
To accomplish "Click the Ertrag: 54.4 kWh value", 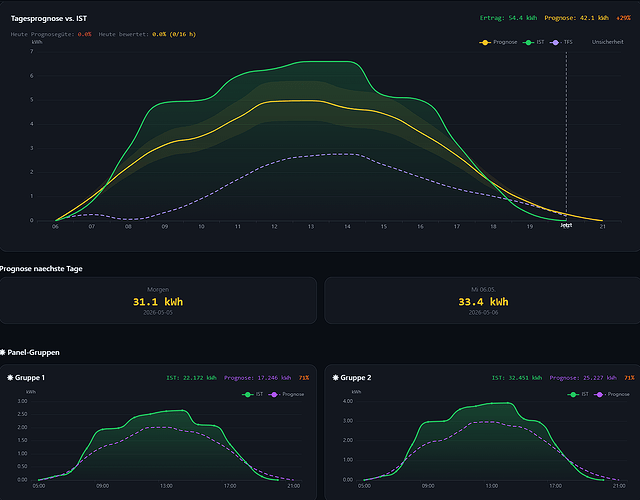I will (x=508, y=18).
